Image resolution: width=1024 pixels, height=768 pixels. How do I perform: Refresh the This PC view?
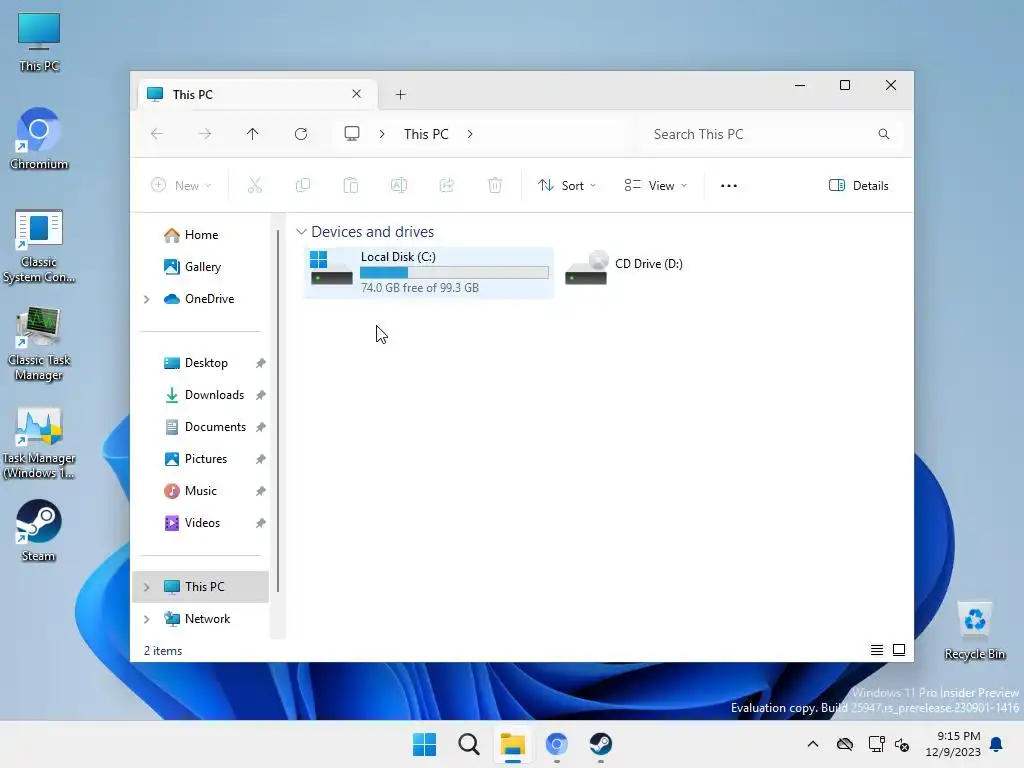tap(300, 134)
